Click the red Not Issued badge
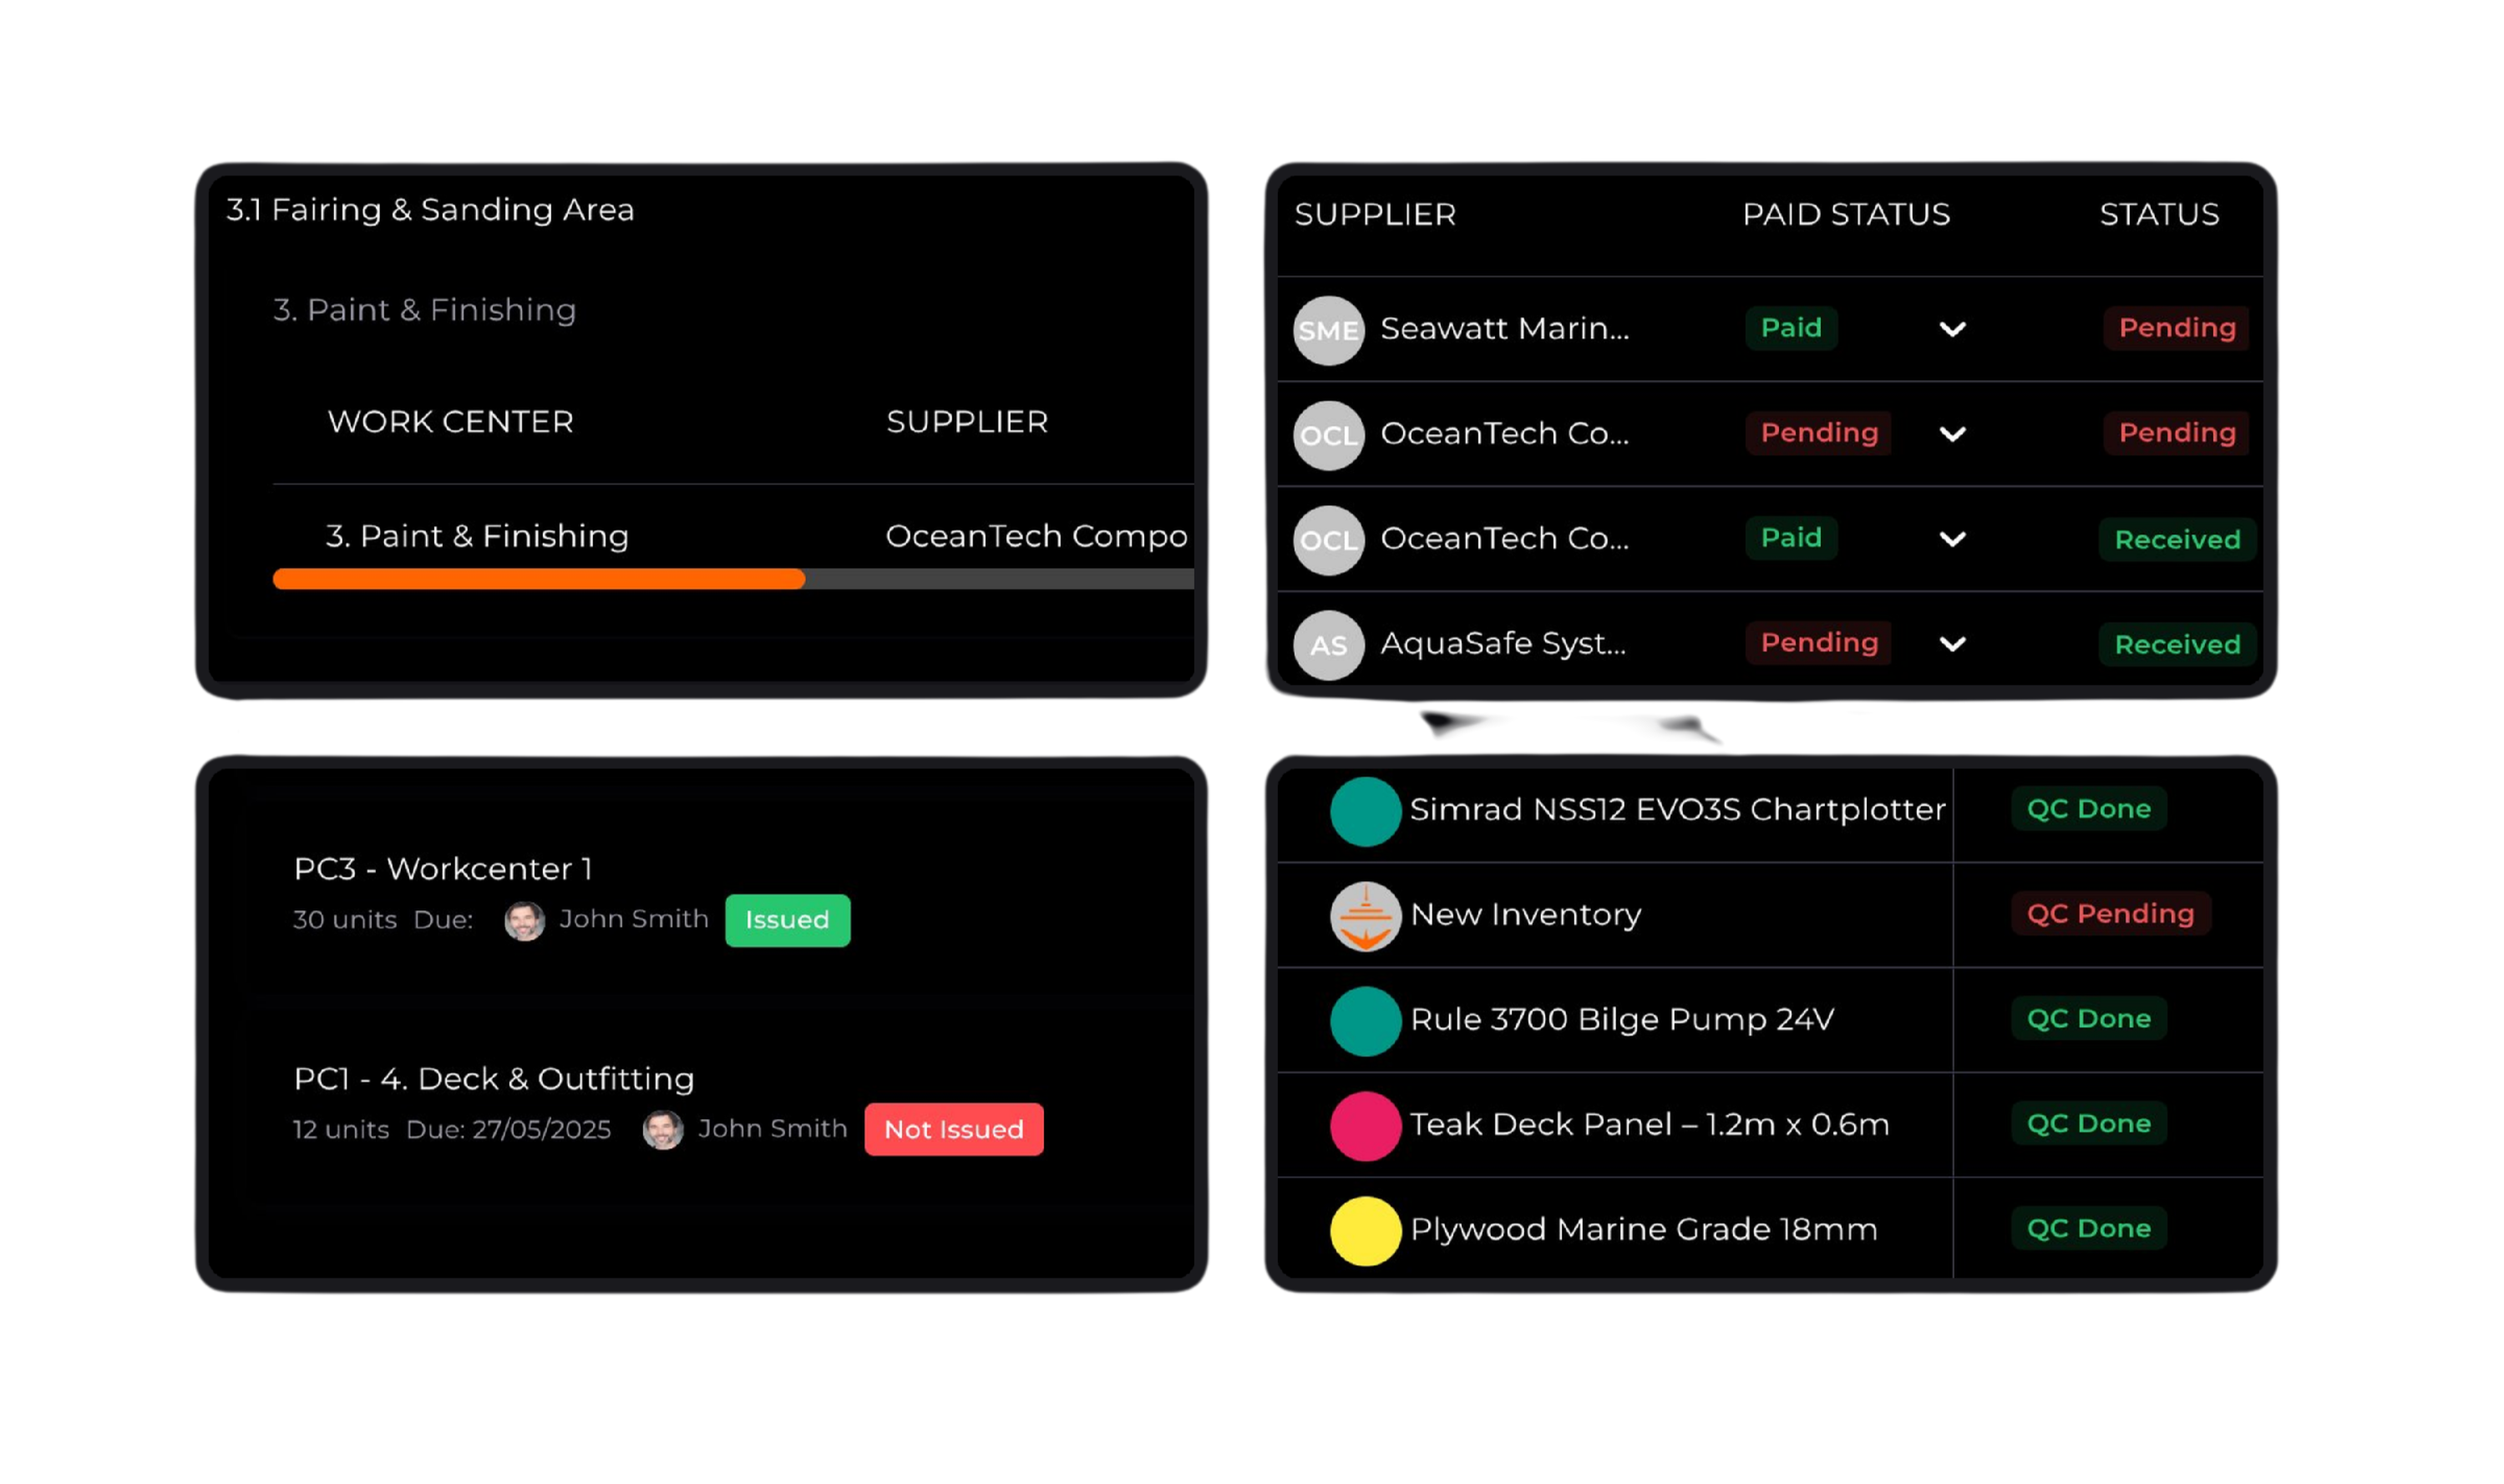The image size is (2504, 1484). (953, 1129)
